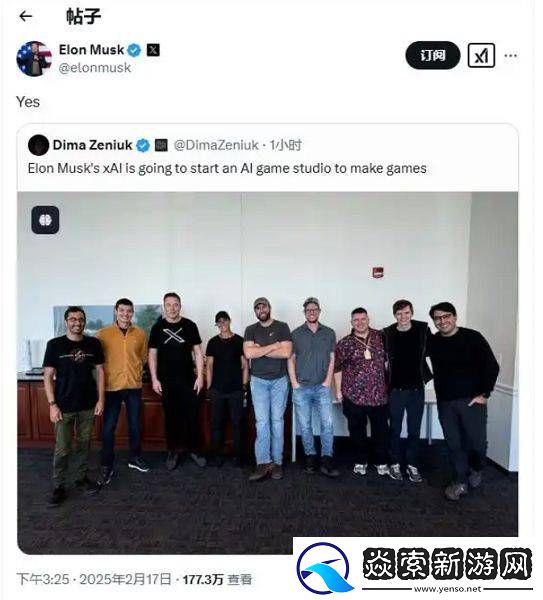543x600 pixels.
Task: Click the blue verified badge next to Elon Musk
Action: click(x=134, y=50)
